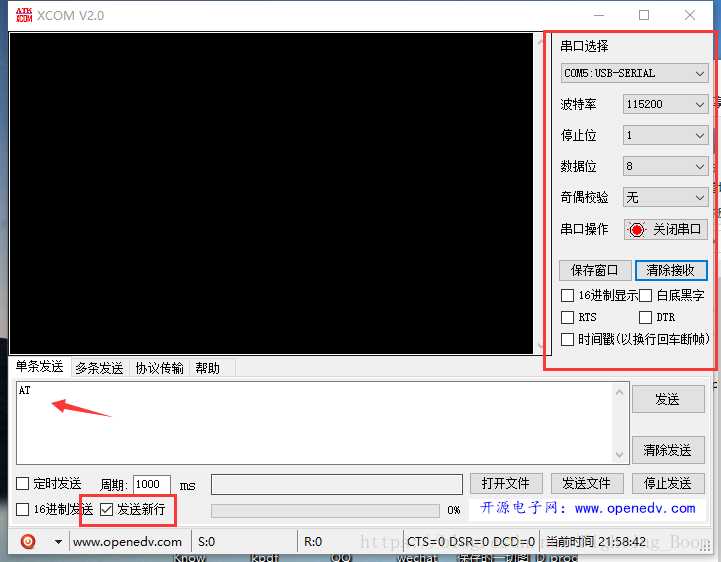Click the R:0 received counter in status bar
Image resolution: width=721 pixels, height=562 pixels.
click(313, 542)
